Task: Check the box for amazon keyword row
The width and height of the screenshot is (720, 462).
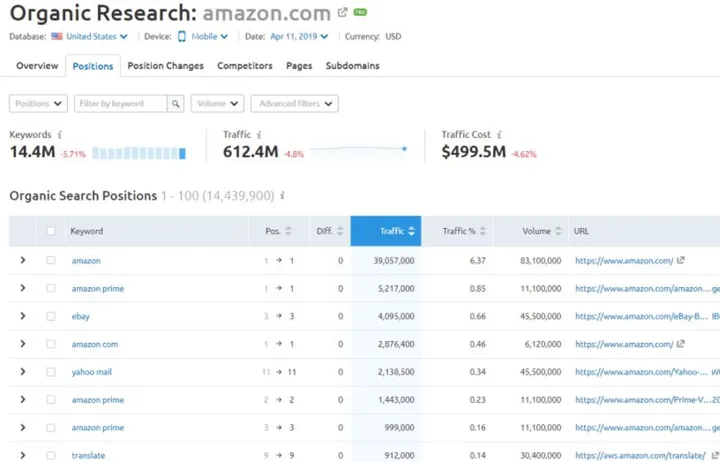Action: coord(51,260)
